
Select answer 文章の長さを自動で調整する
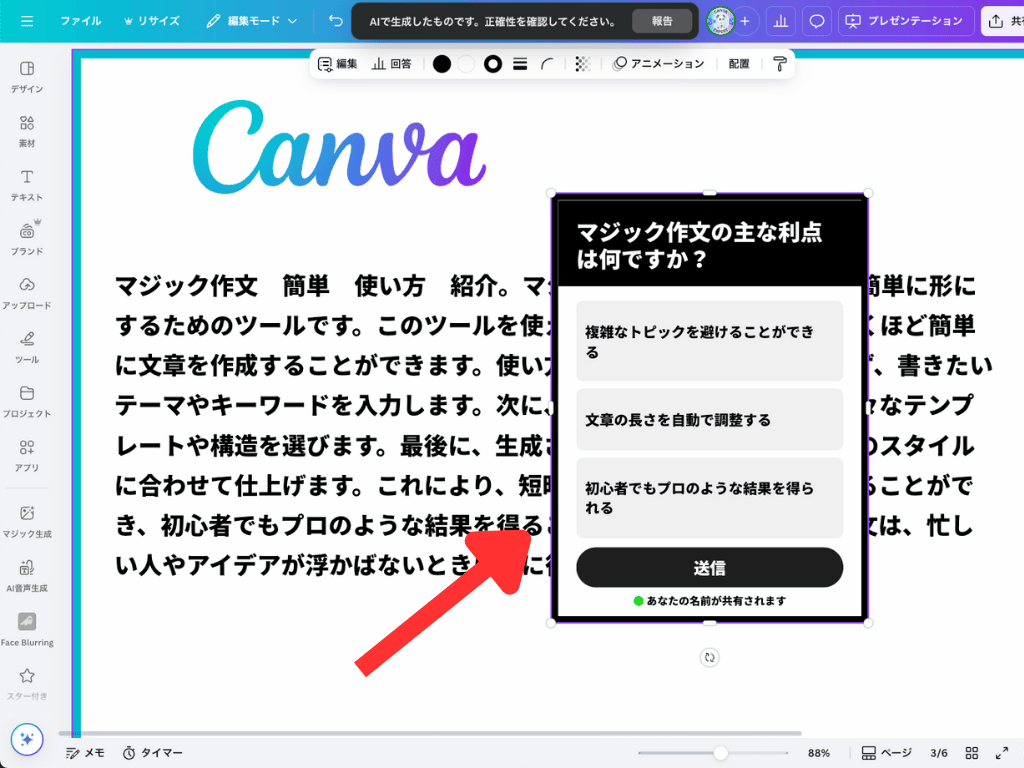coord(709,419)
